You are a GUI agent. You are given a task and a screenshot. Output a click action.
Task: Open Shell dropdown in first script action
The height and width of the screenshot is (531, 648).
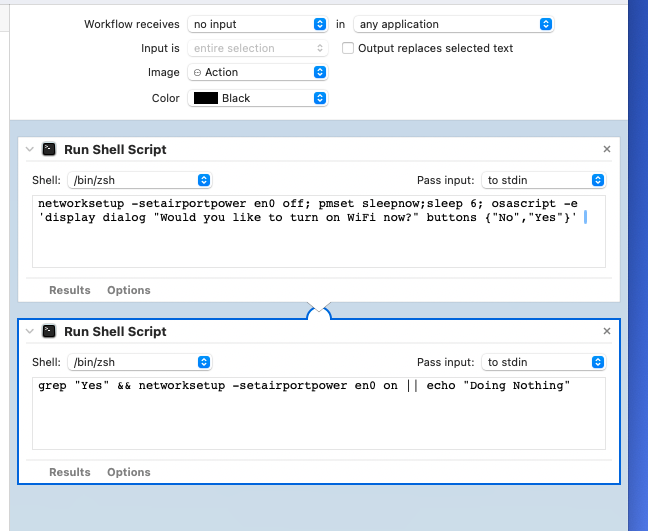pos(140,180)
